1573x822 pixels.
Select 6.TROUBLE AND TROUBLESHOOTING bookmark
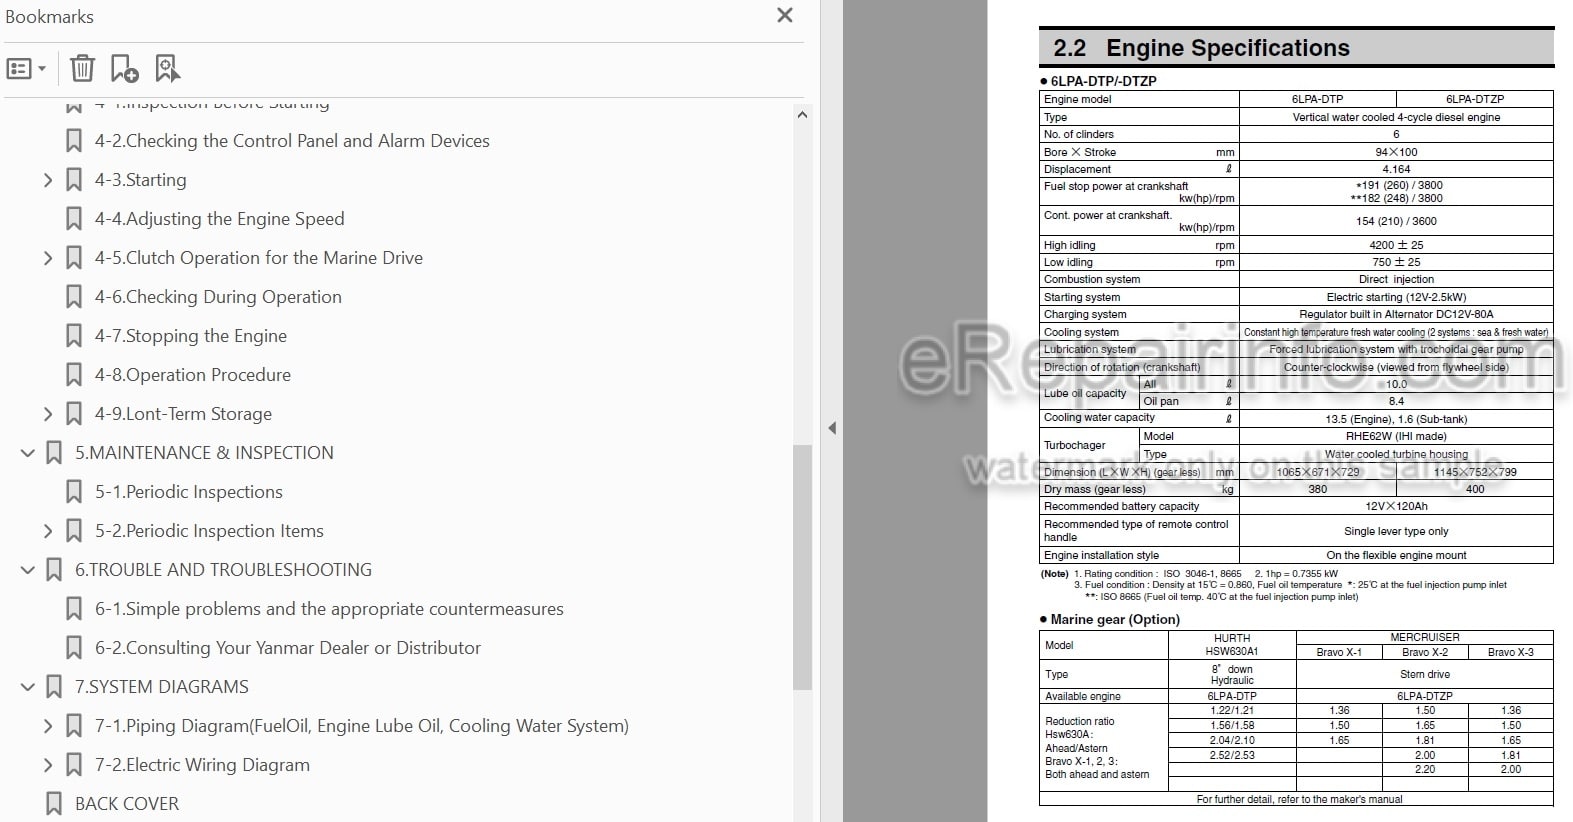[223, 570]
